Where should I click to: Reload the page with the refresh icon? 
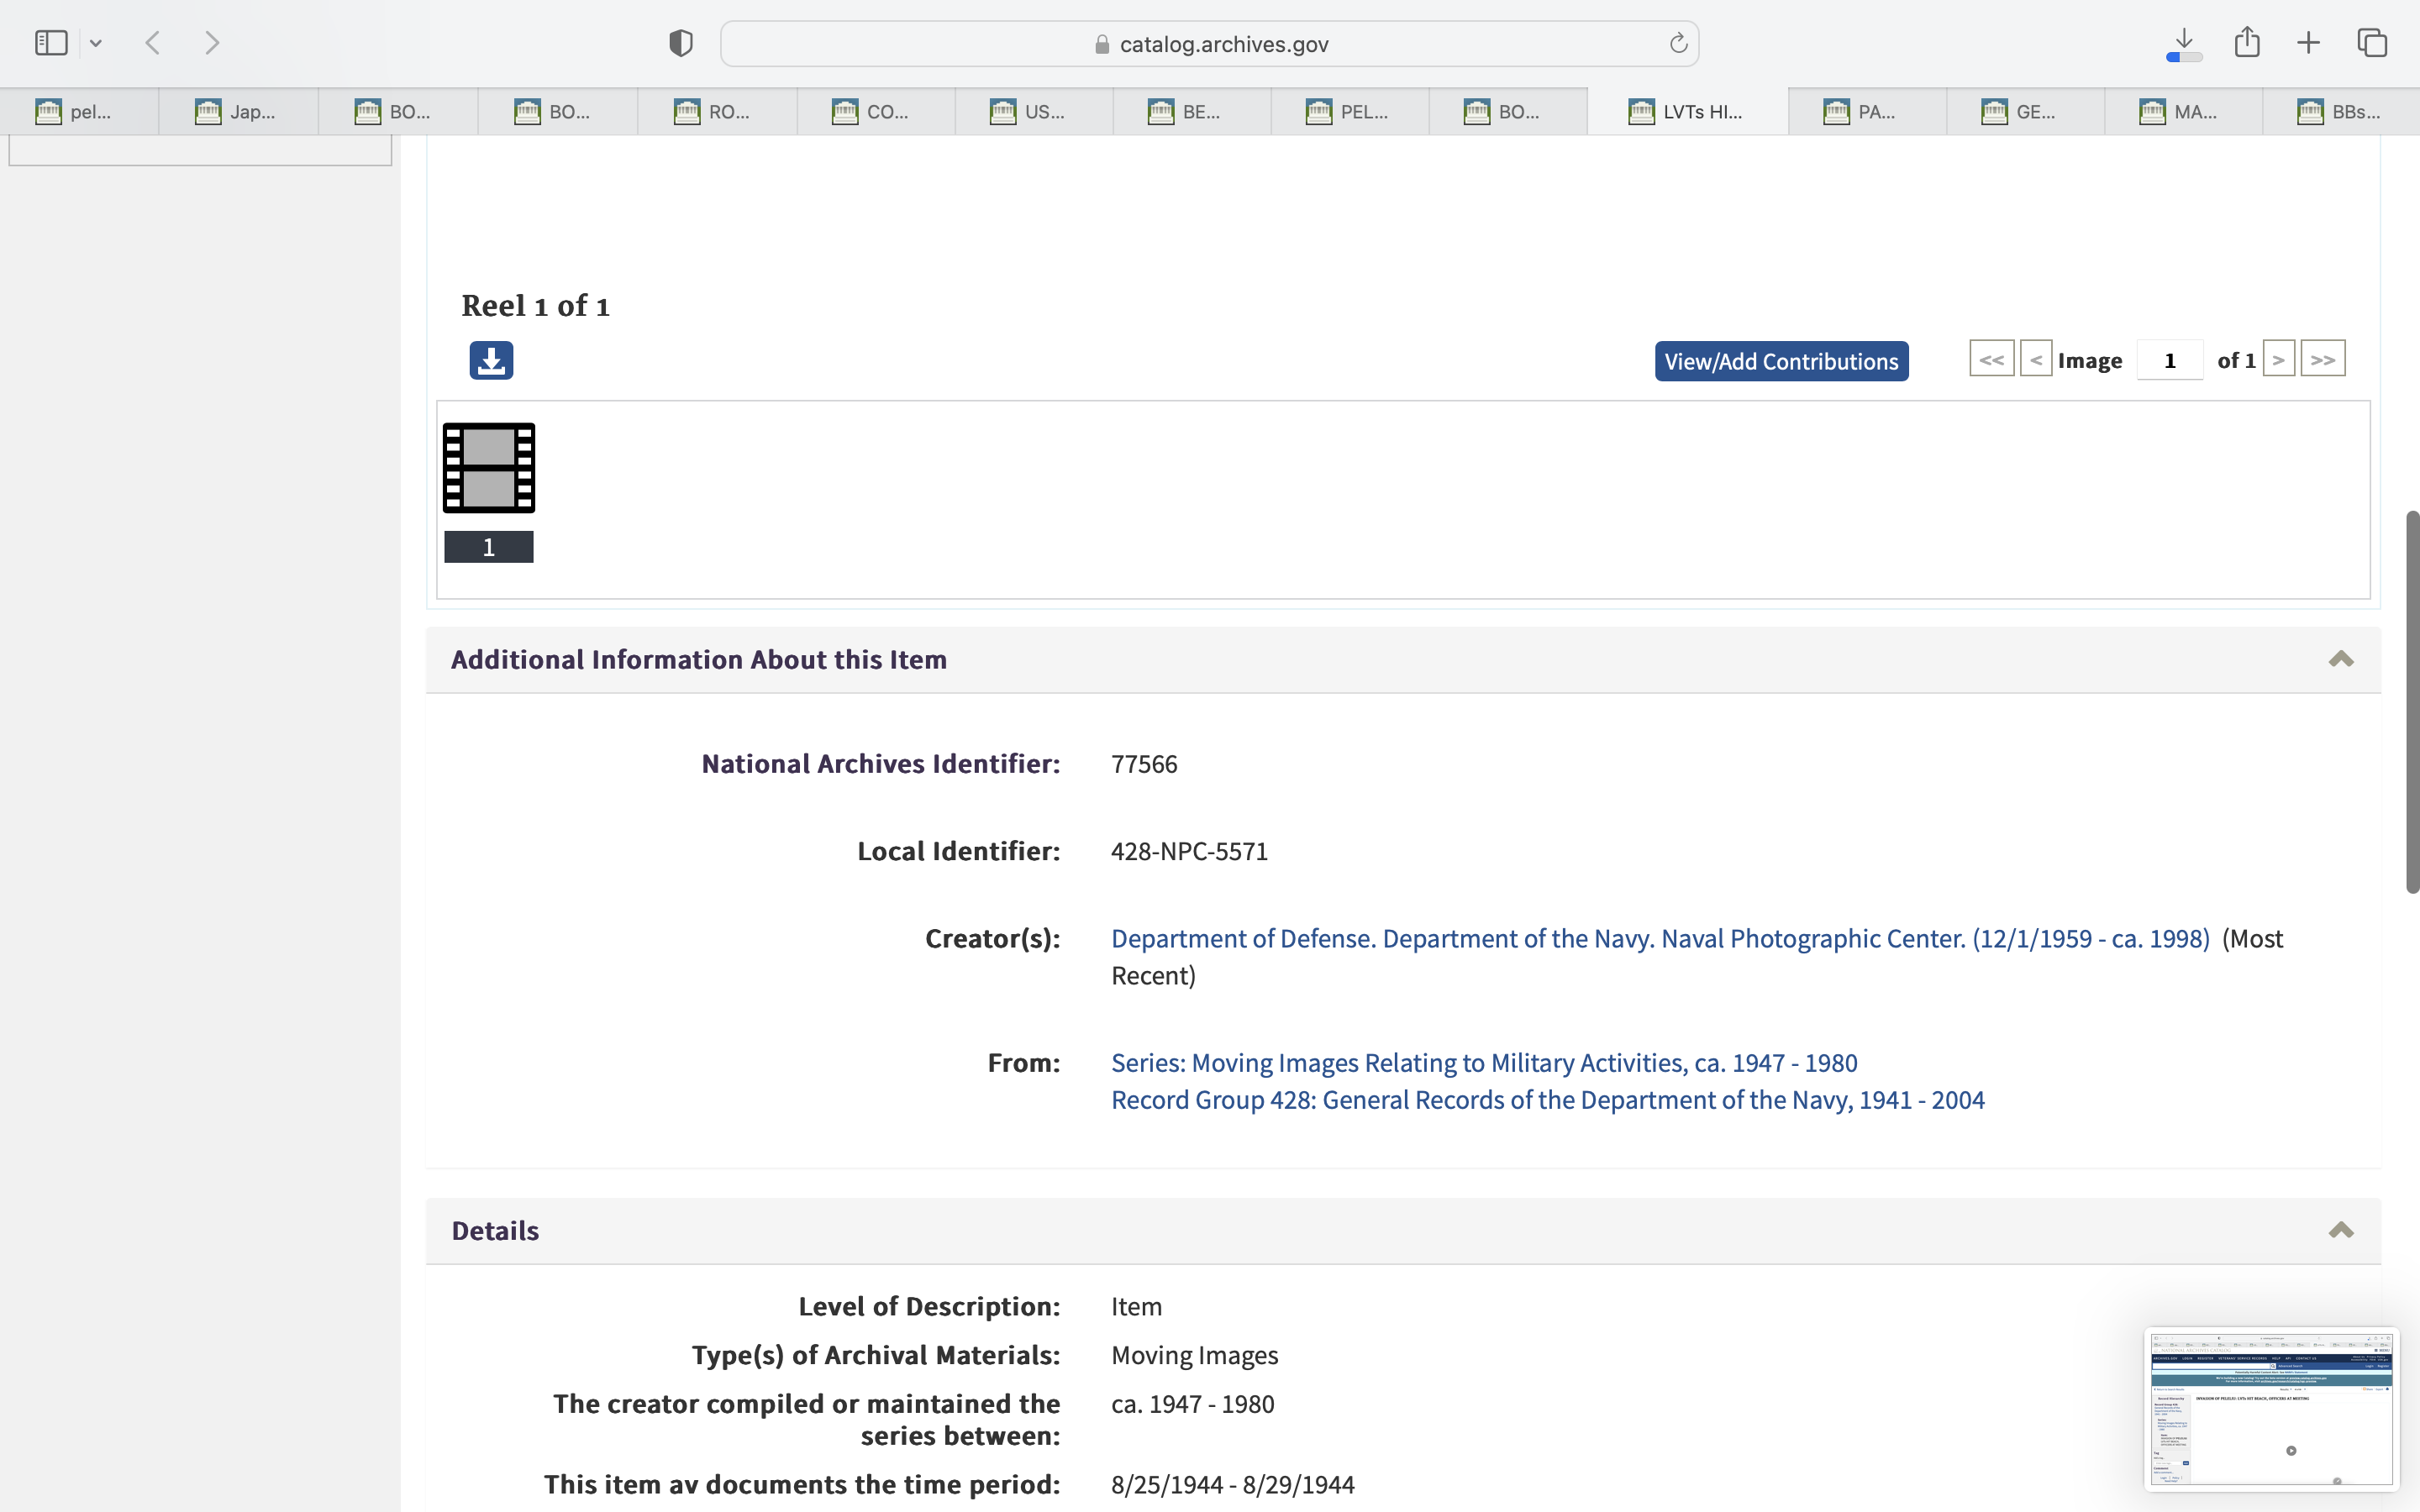click(x=1678, y=43)
